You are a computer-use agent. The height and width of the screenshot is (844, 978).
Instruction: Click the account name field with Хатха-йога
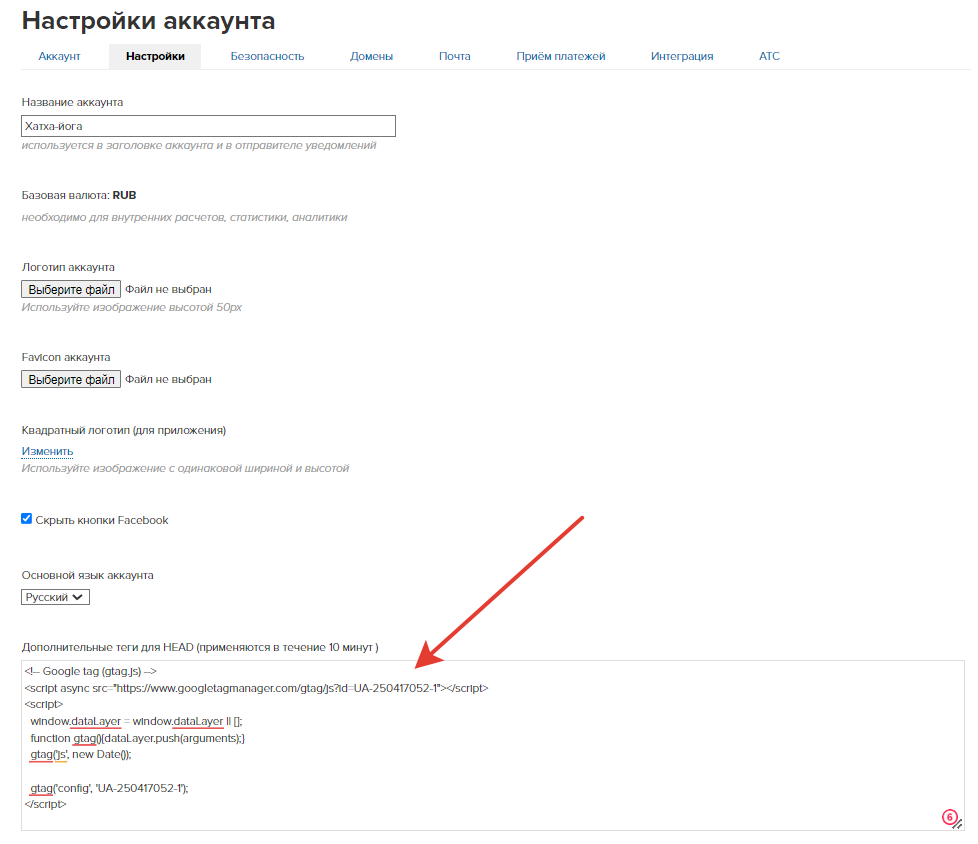point(208,126)
